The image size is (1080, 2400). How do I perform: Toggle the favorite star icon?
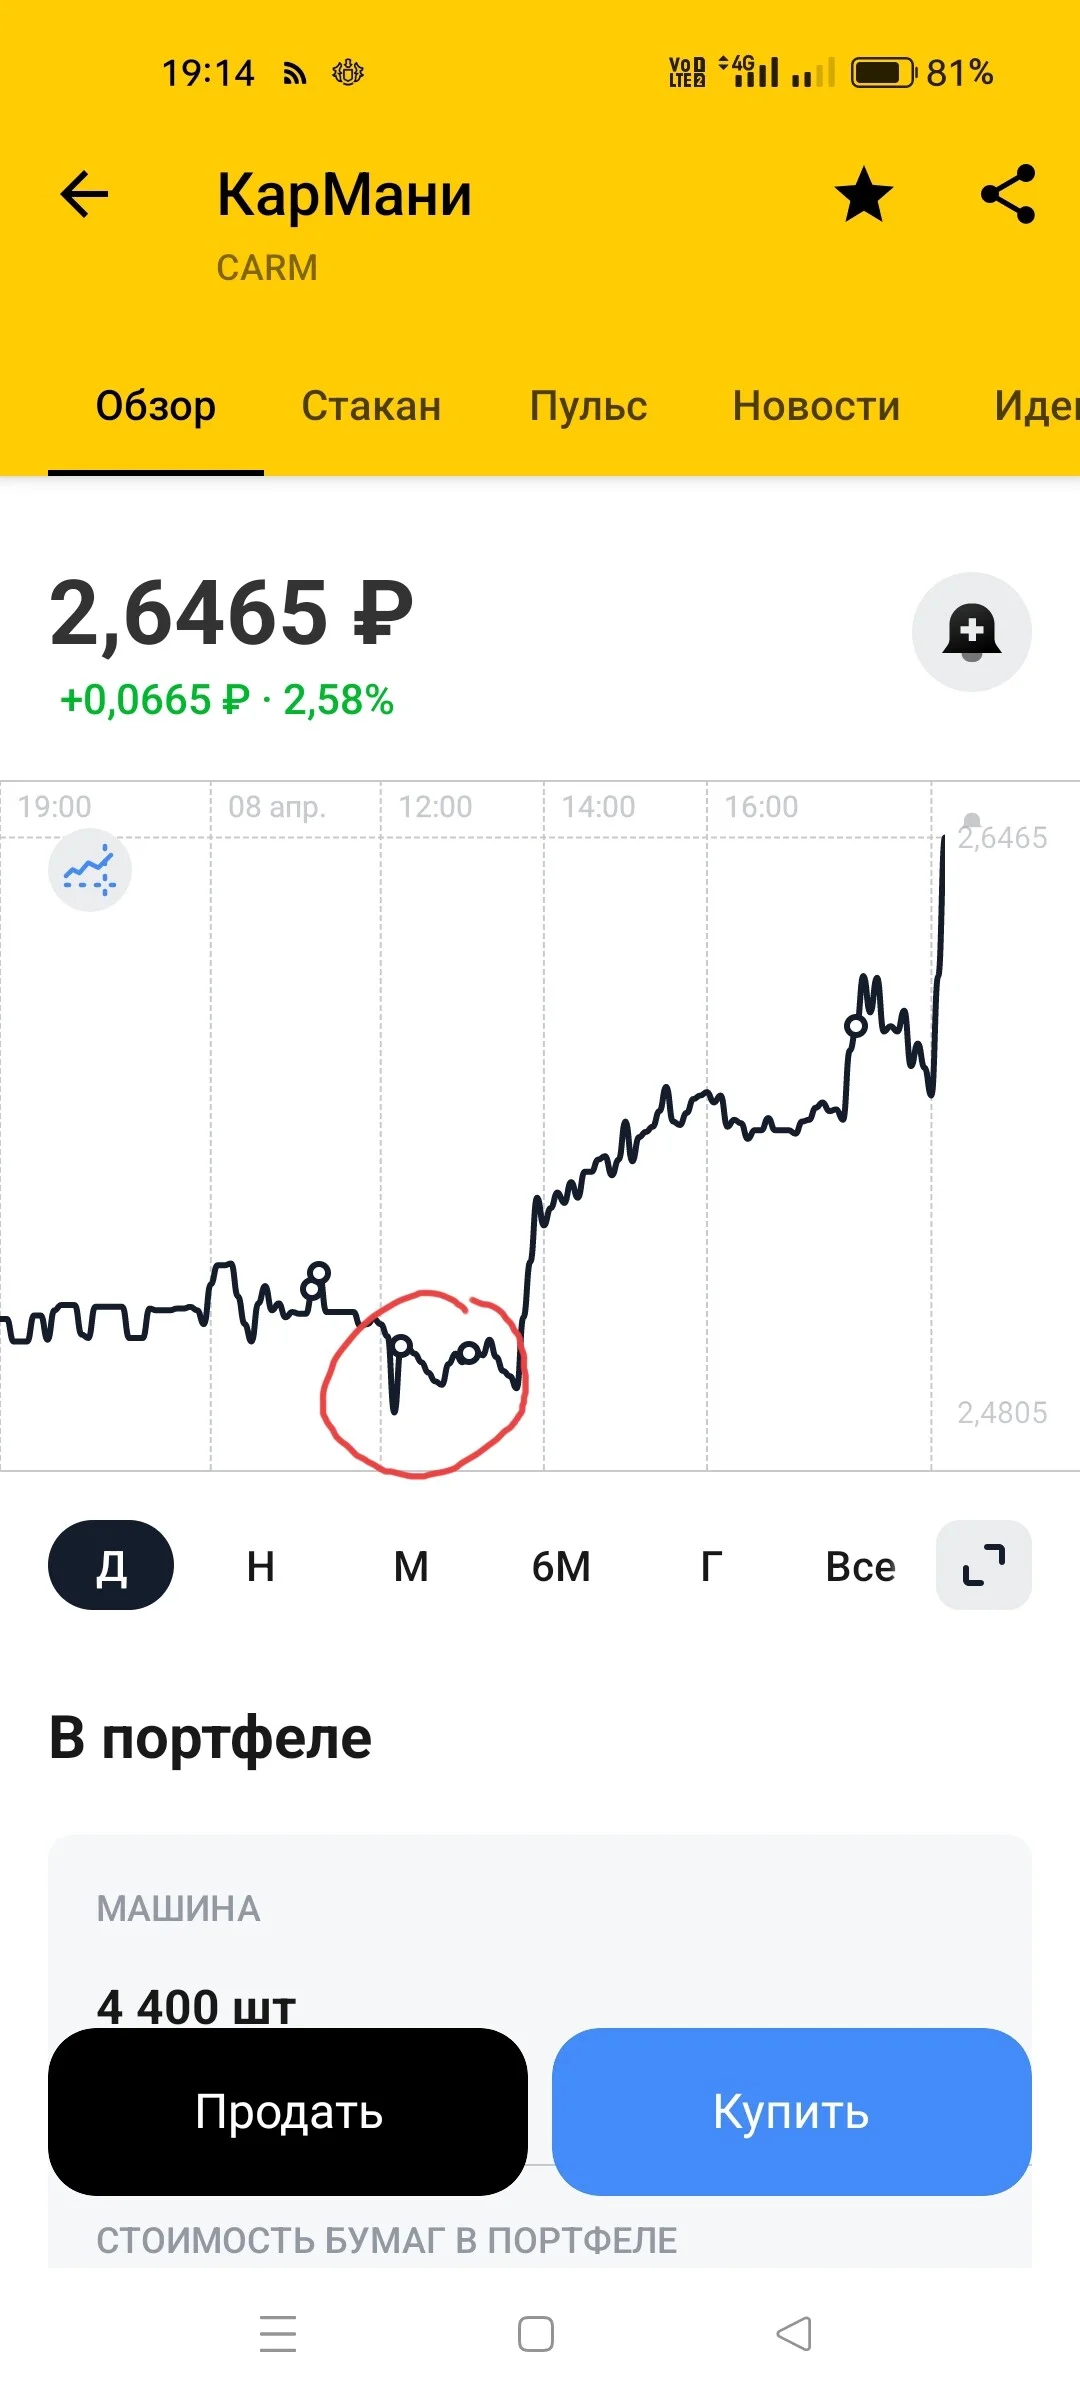[864, 194]
